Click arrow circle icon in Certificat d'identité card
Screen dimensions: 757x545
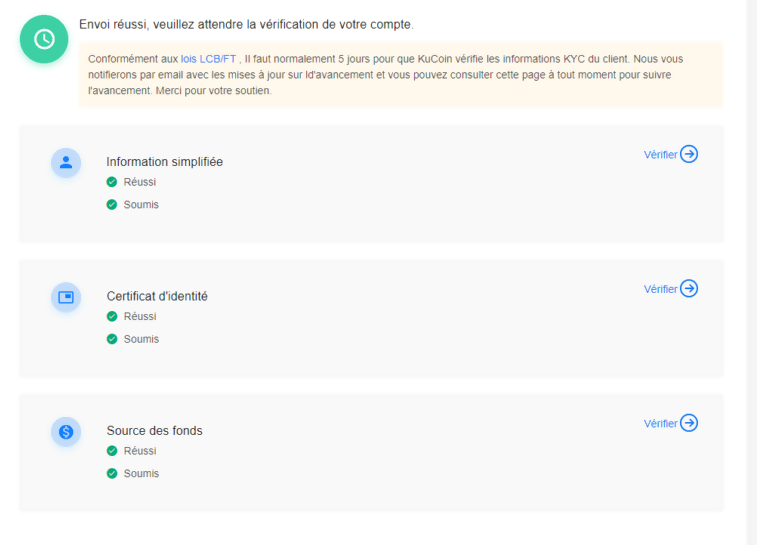689,289
